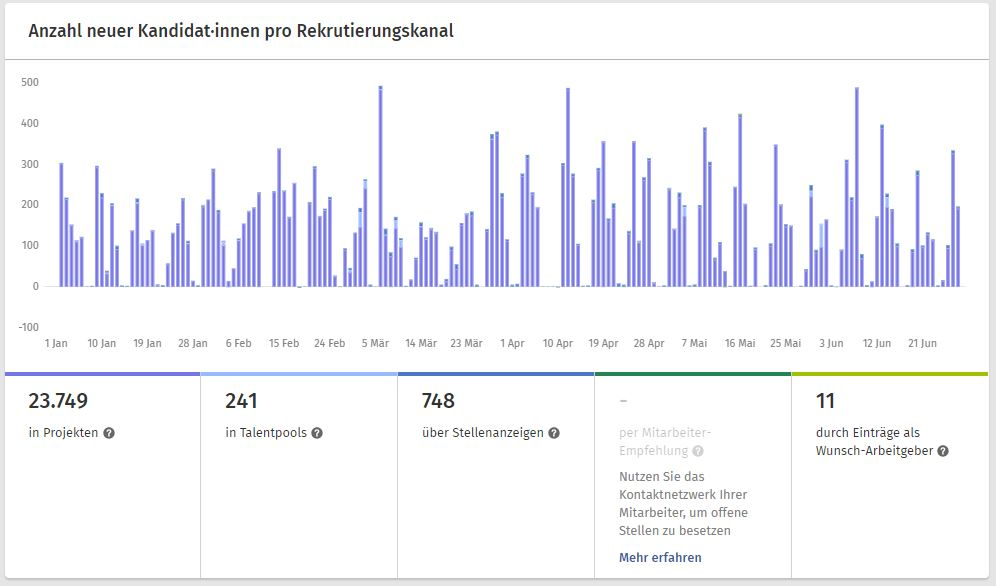Click purple color bar above 'in Projekten'
The width and height of the screenshot is (996, 586).
click(102, 375)
